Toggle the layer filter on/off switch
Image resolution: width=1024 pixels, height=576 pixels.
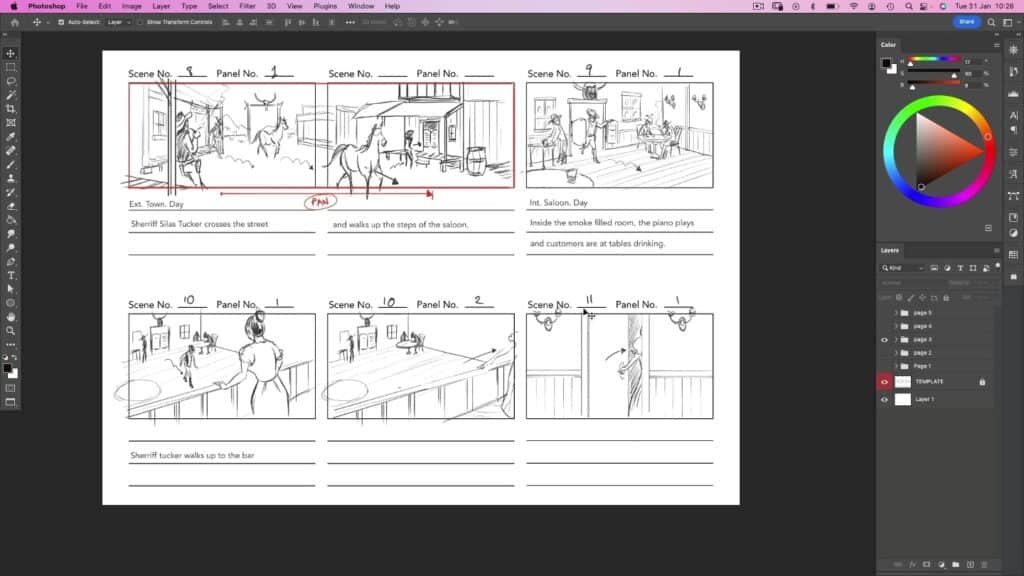(998, 266)
